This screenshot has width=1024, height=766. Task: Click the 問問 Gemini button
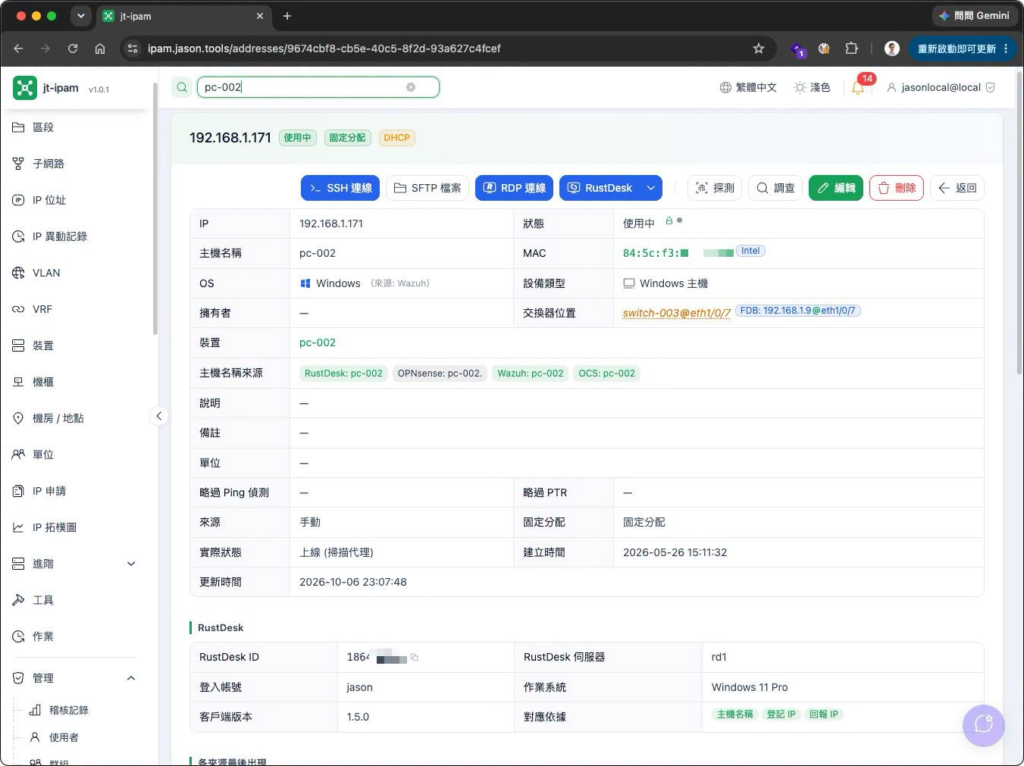tap(974, 16)
